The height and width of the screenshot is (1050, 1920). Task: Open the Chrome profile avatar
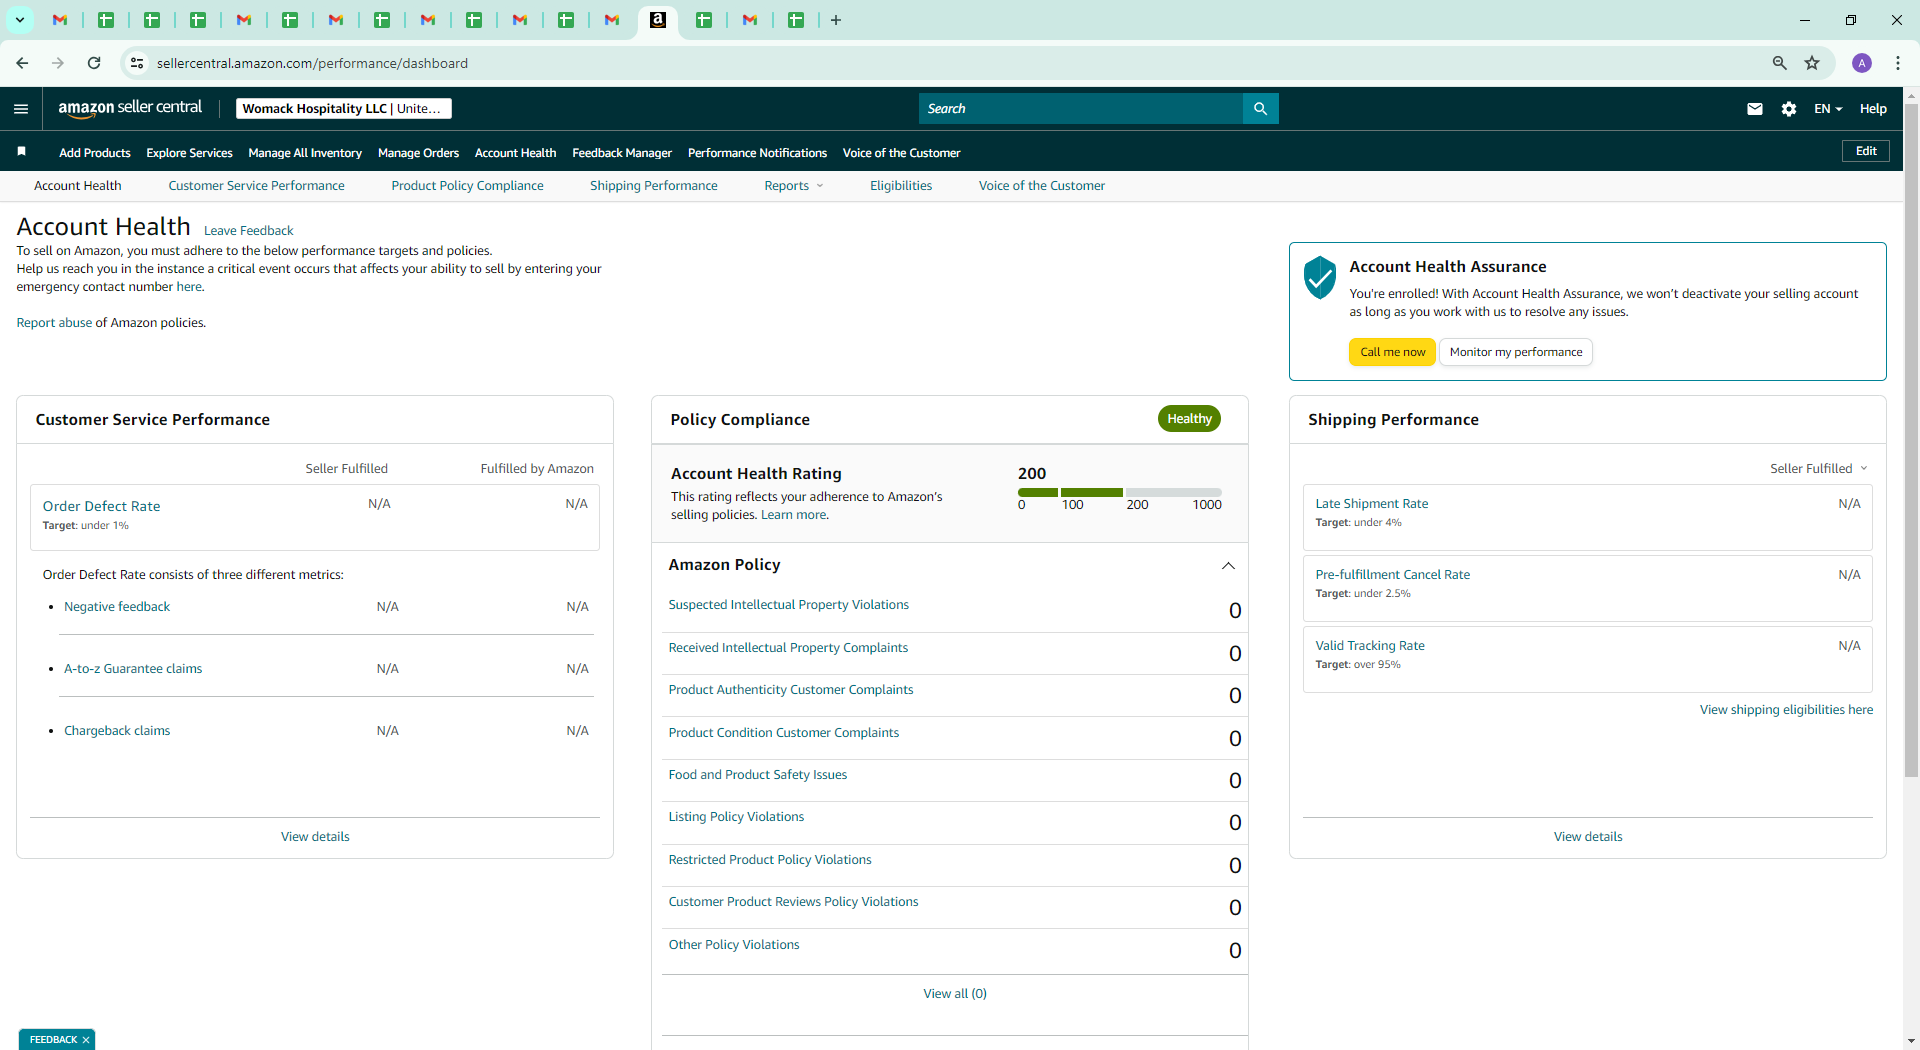1862,63
